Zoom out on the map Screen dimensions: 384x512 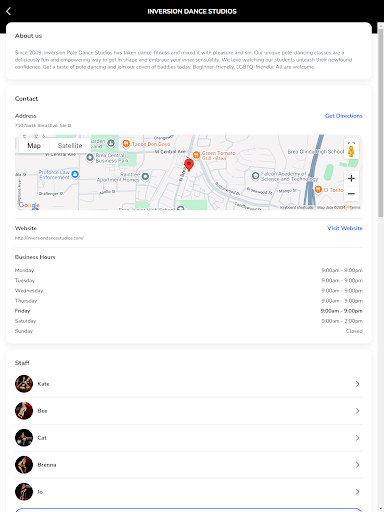[x=351, y=194]
